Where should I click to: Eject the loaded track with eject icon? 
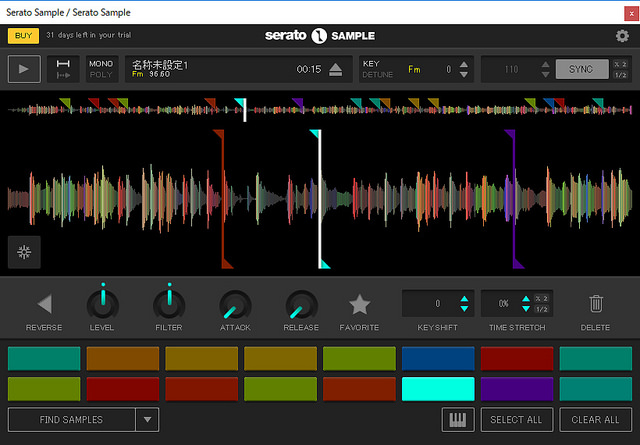[x=336, y=69]
